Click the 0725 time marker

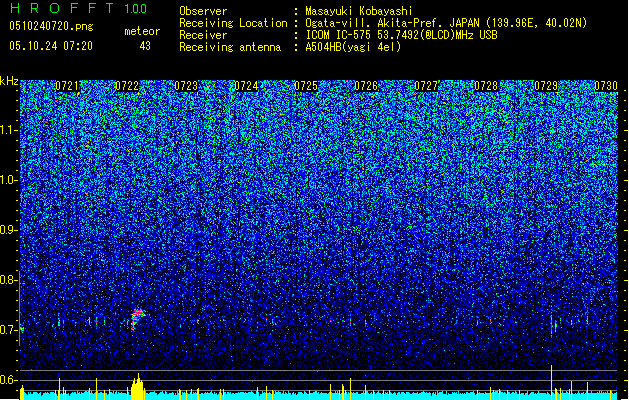pos(306,86)
